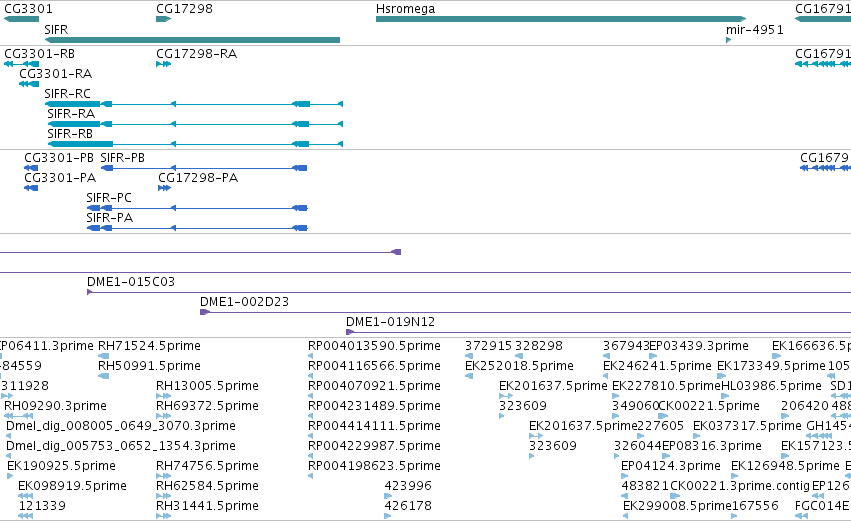Click the CK00221.3prime.contig label

pos(740,486)
